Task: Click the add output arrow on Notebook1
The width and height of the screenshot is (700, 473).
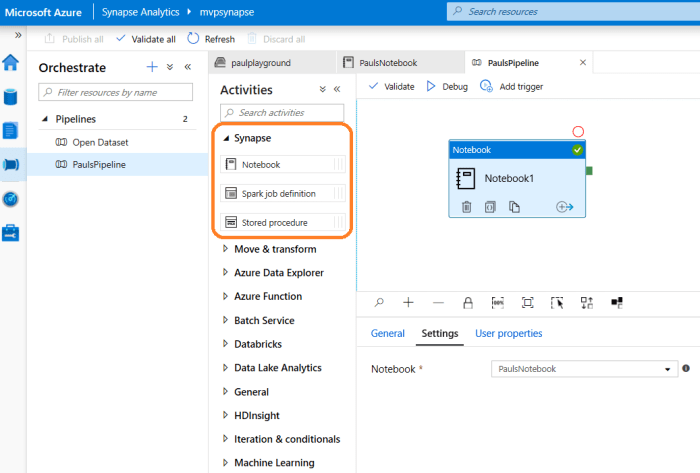Action: click(x=564, y=207)
